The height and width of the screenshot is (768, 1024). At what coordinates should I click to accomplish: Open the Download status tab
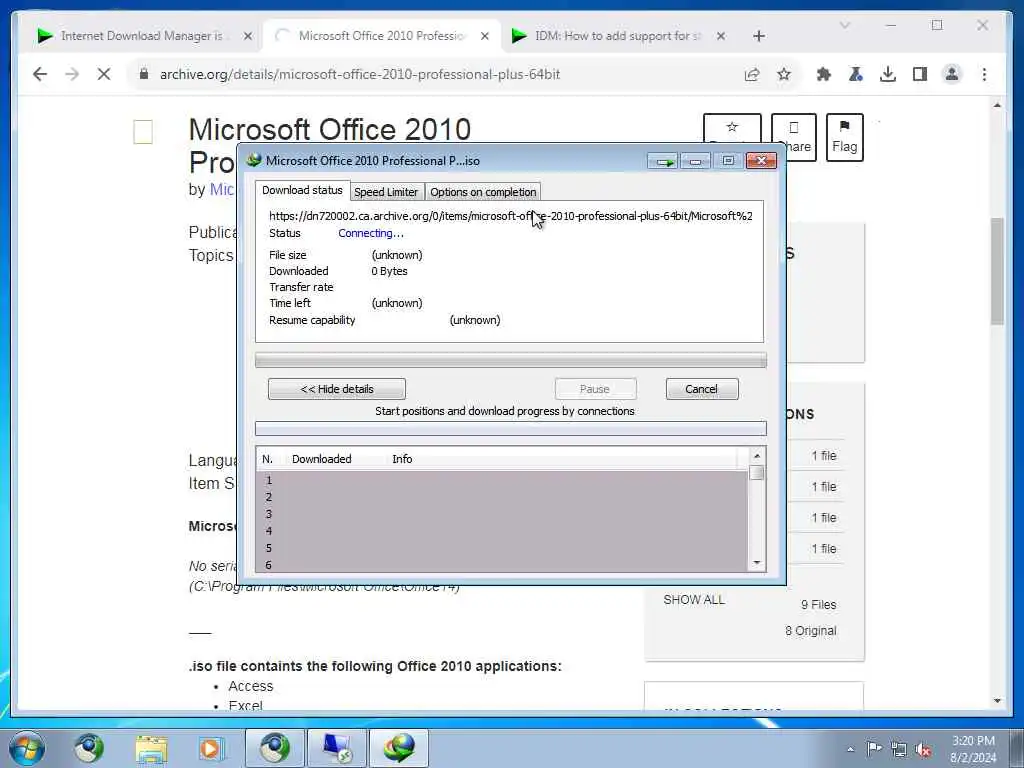click(302, 190)
